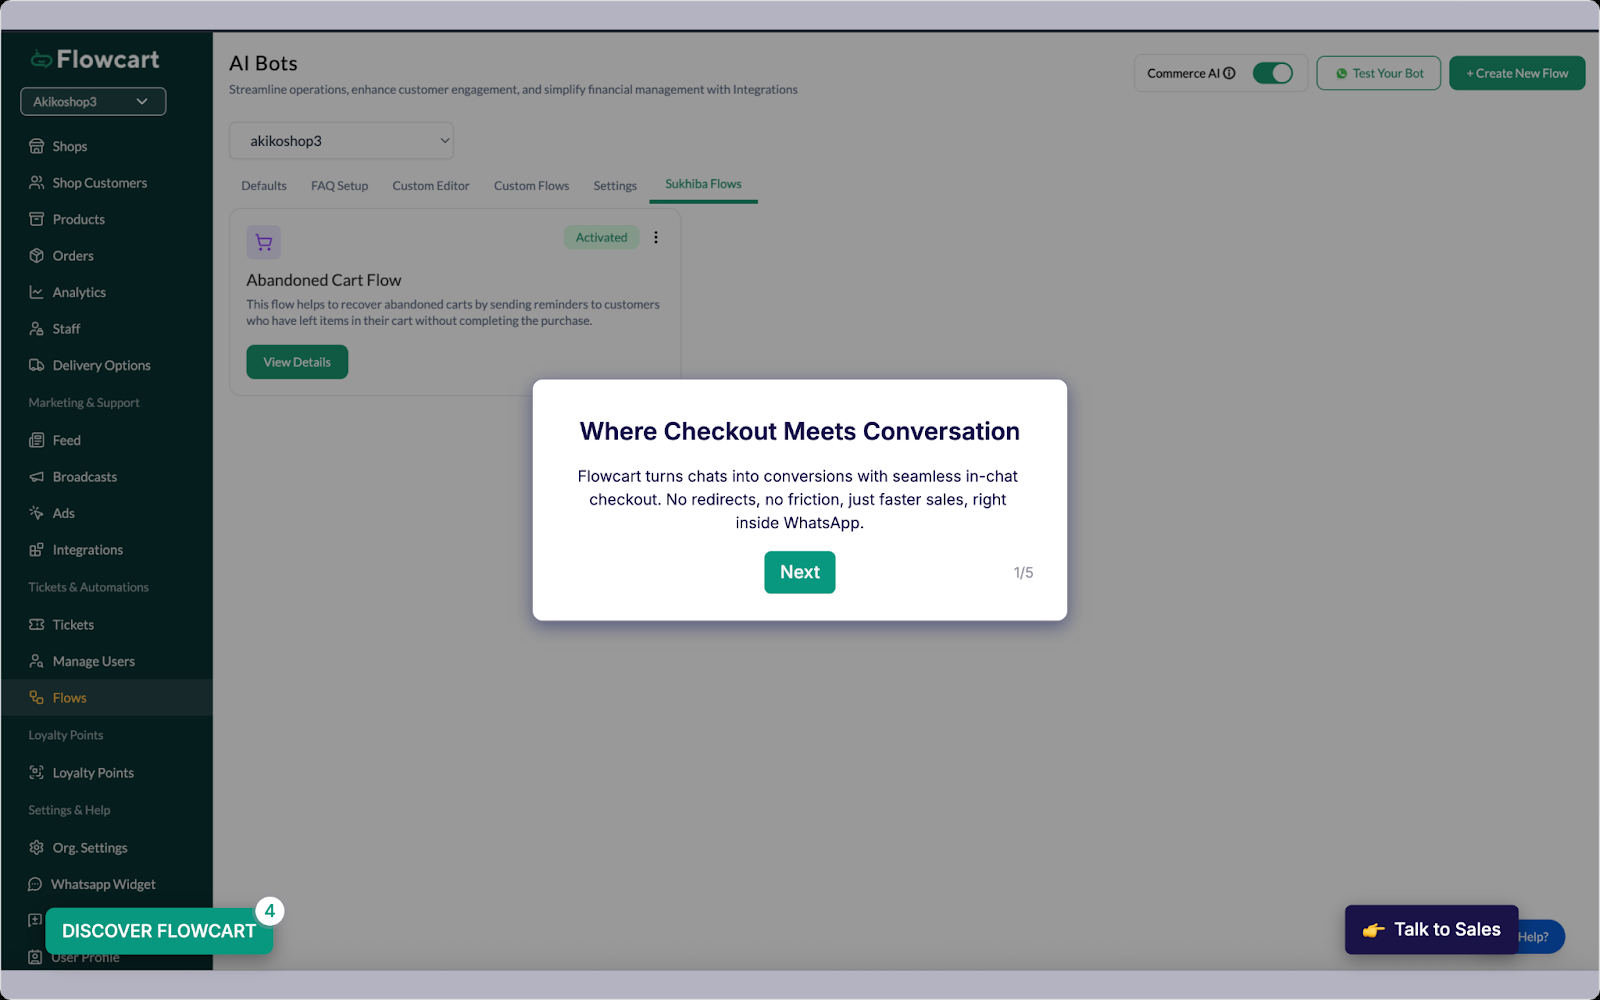Screen dimensions: 1600x1000
Task: Select the Settings tab
Action: coord(615,186)
